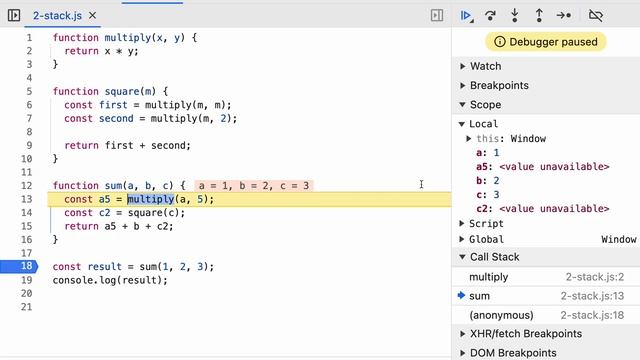Toggle breakpoint on line number 13

tap(27, 199)
